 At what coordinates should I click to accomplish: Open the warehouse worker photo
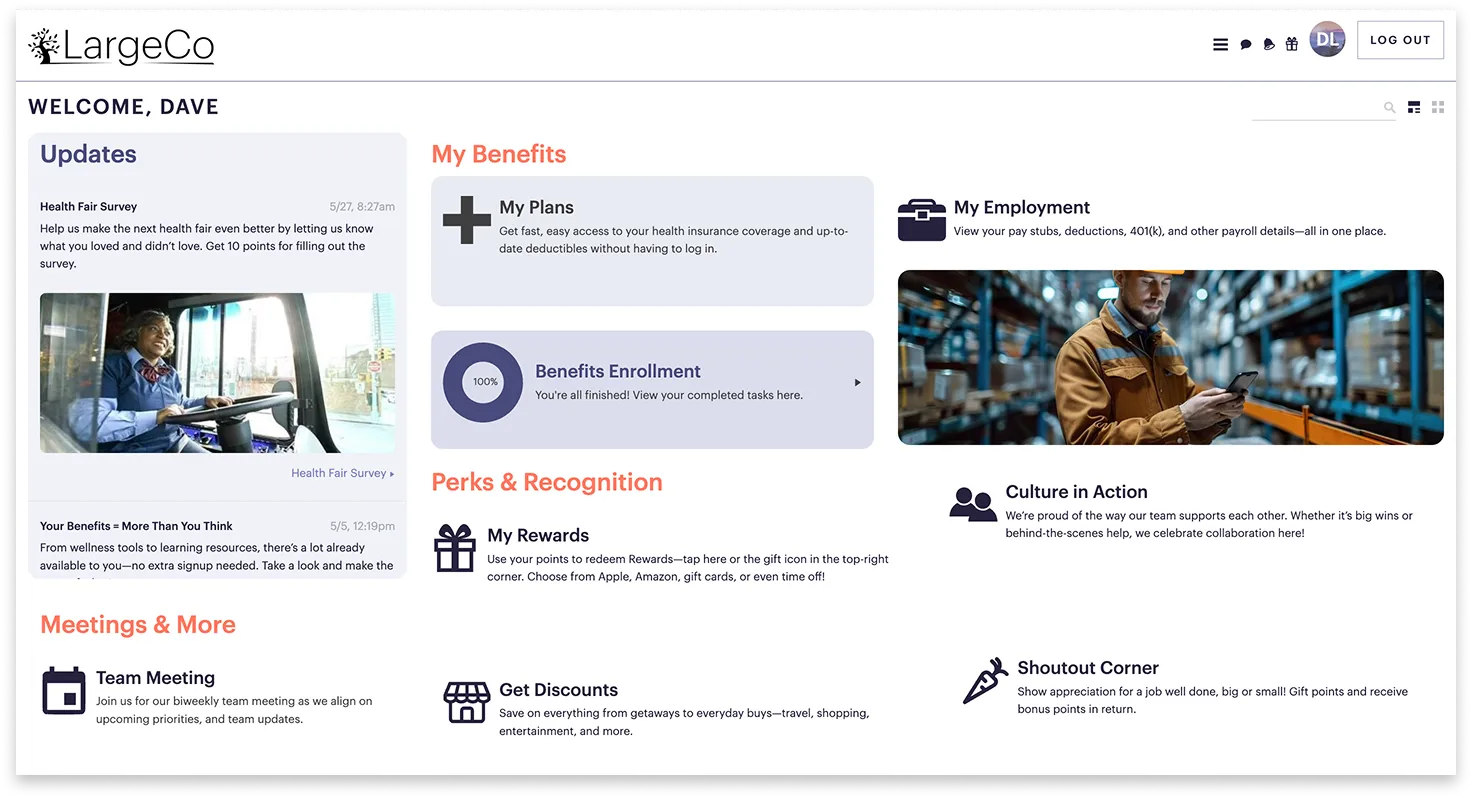tap(1171, 357)
